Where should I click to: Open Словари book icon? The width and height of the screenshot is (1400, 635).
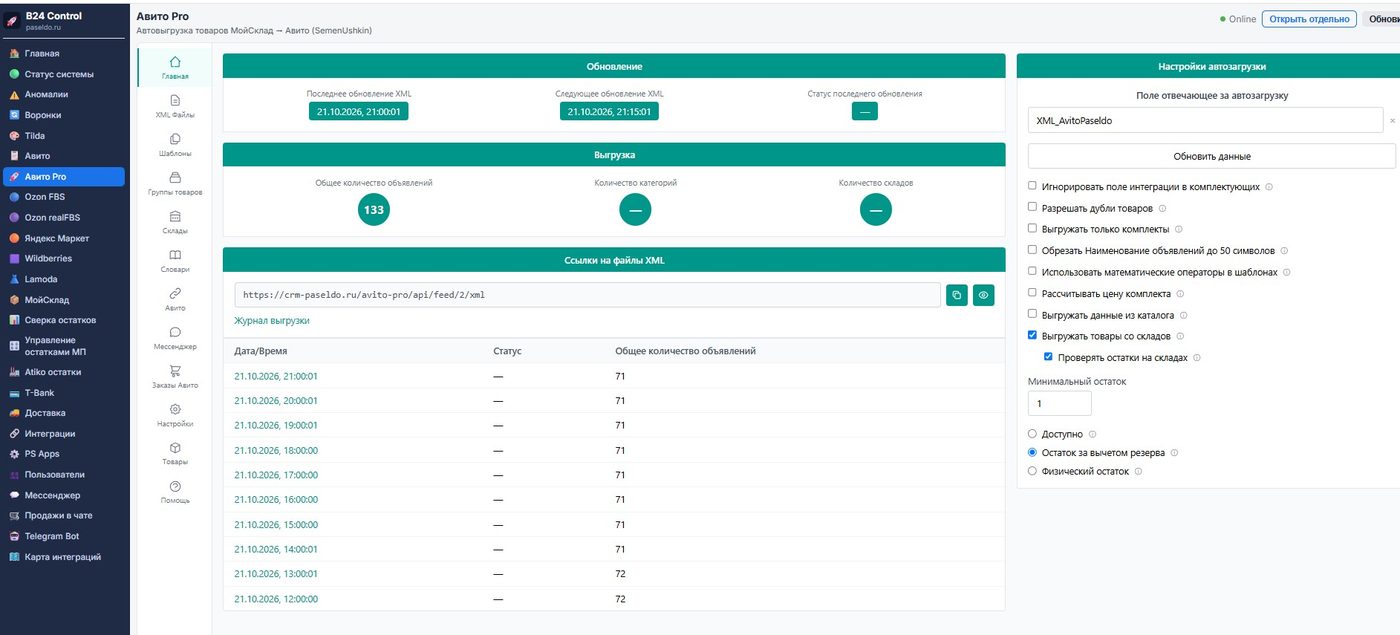pos(175,255)
